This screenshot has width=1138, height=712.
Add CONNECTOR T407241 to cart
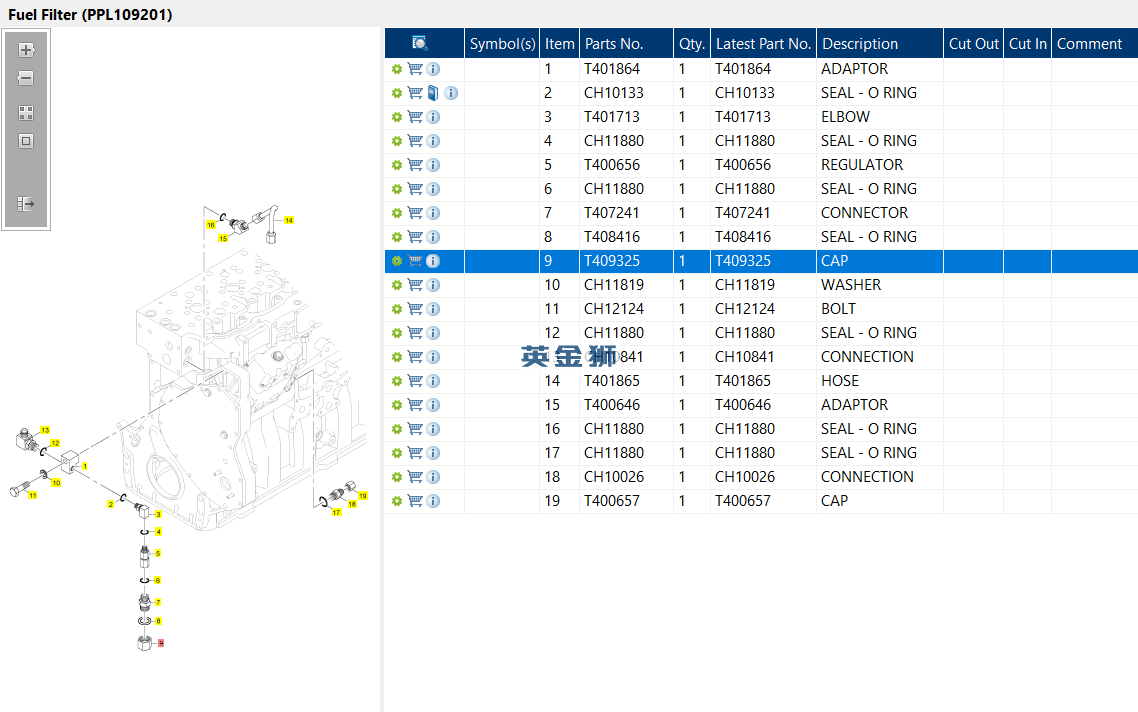coord(415,213)
